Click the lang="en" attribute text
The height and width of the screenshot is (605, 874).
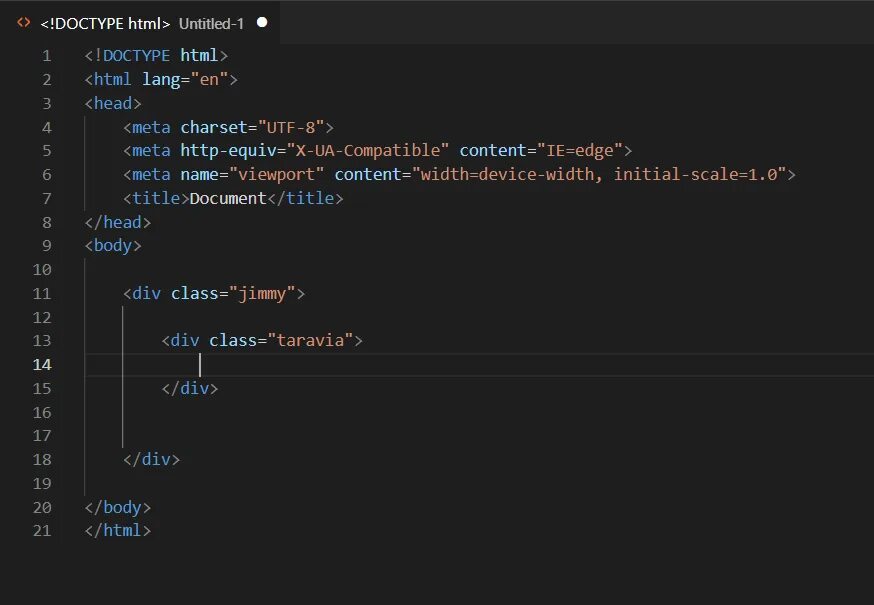point(185,80)
